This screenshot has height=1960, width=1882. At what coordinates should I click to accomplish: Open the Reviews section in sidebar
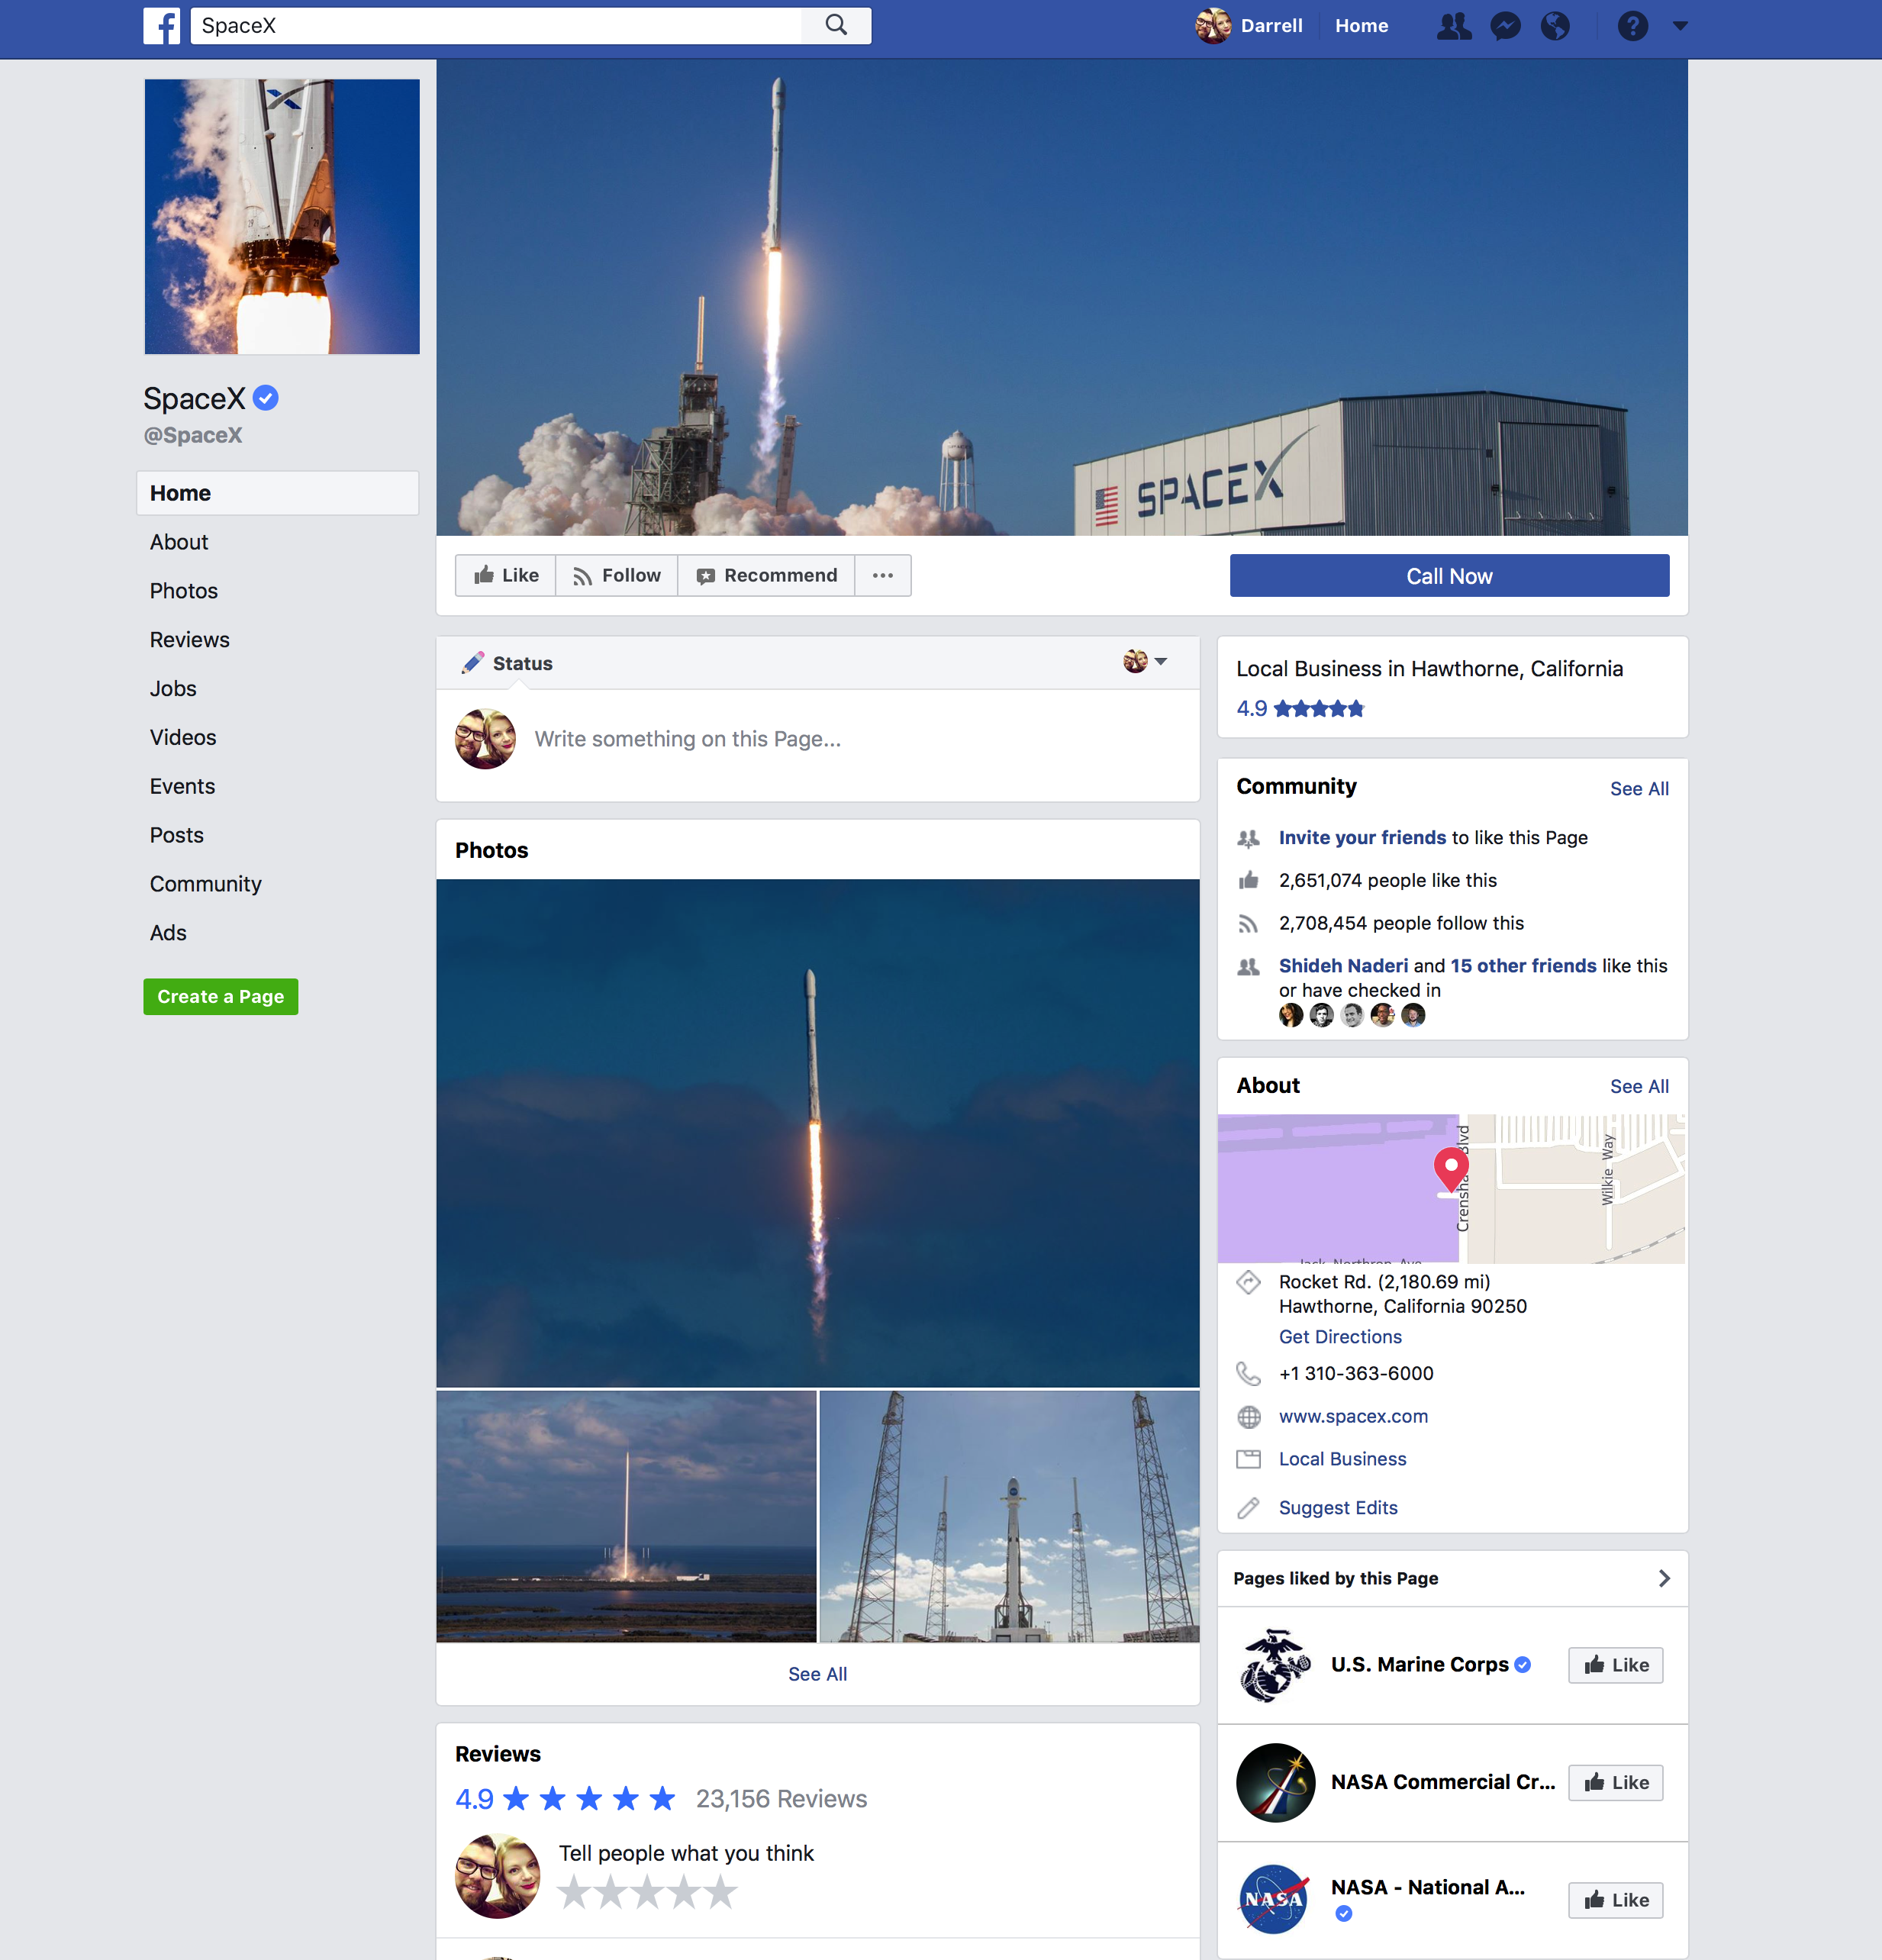pos(190,640)
